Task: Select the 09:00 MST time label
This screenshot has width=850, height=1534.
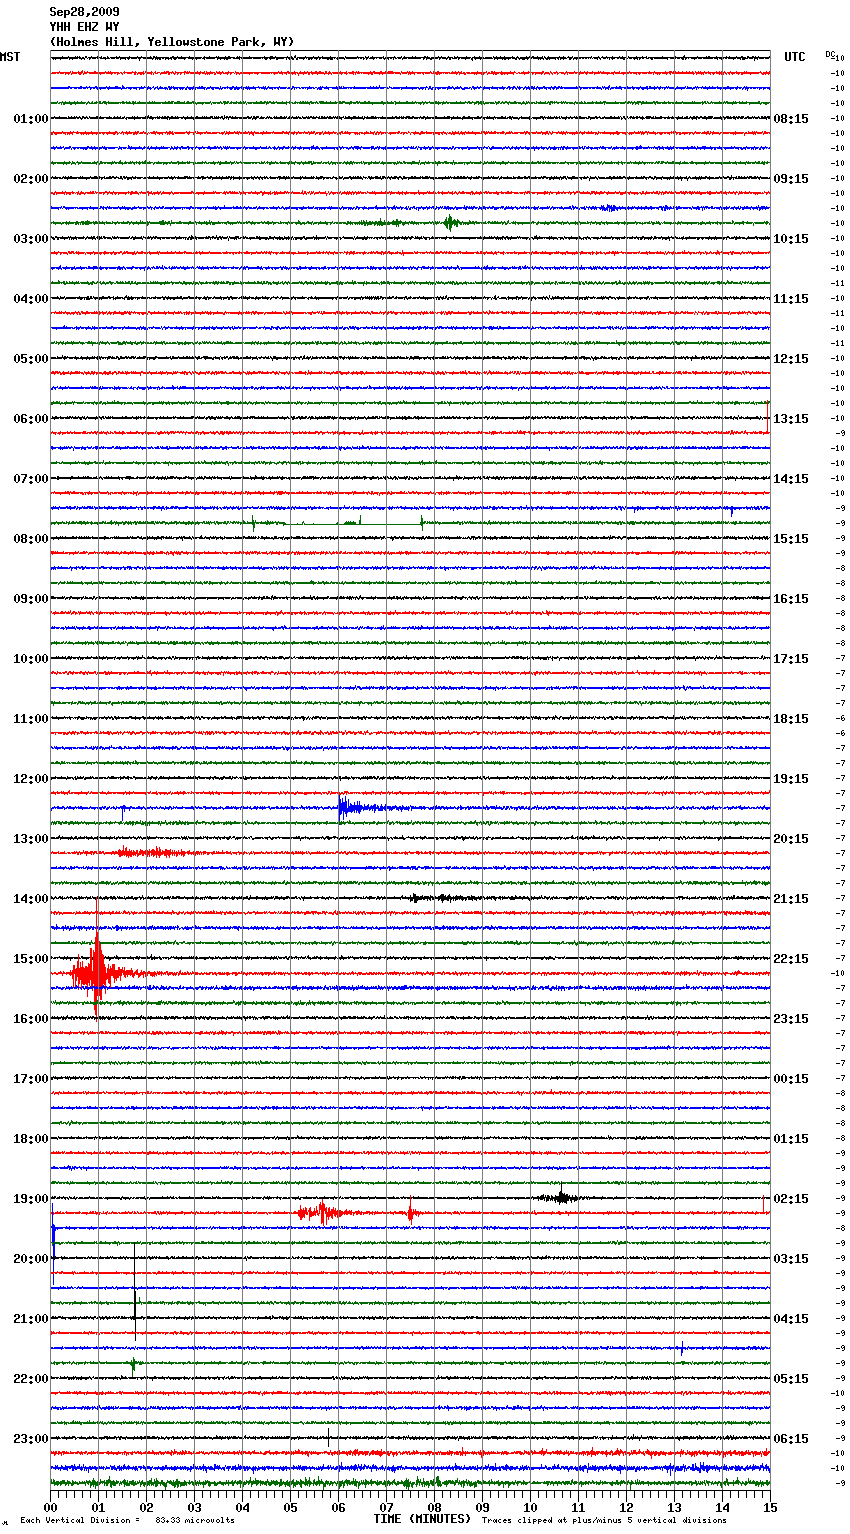Action: tap(31, 599)
